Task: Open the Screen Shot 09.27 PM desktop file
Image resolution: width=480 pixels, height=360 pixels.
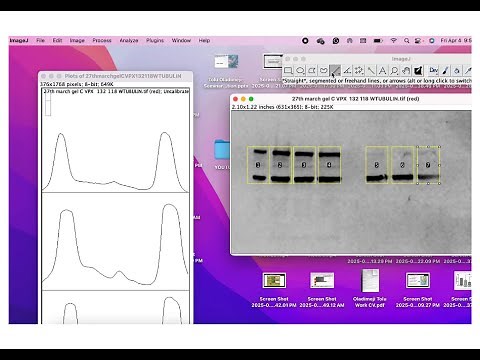Action: click(418, 290)
